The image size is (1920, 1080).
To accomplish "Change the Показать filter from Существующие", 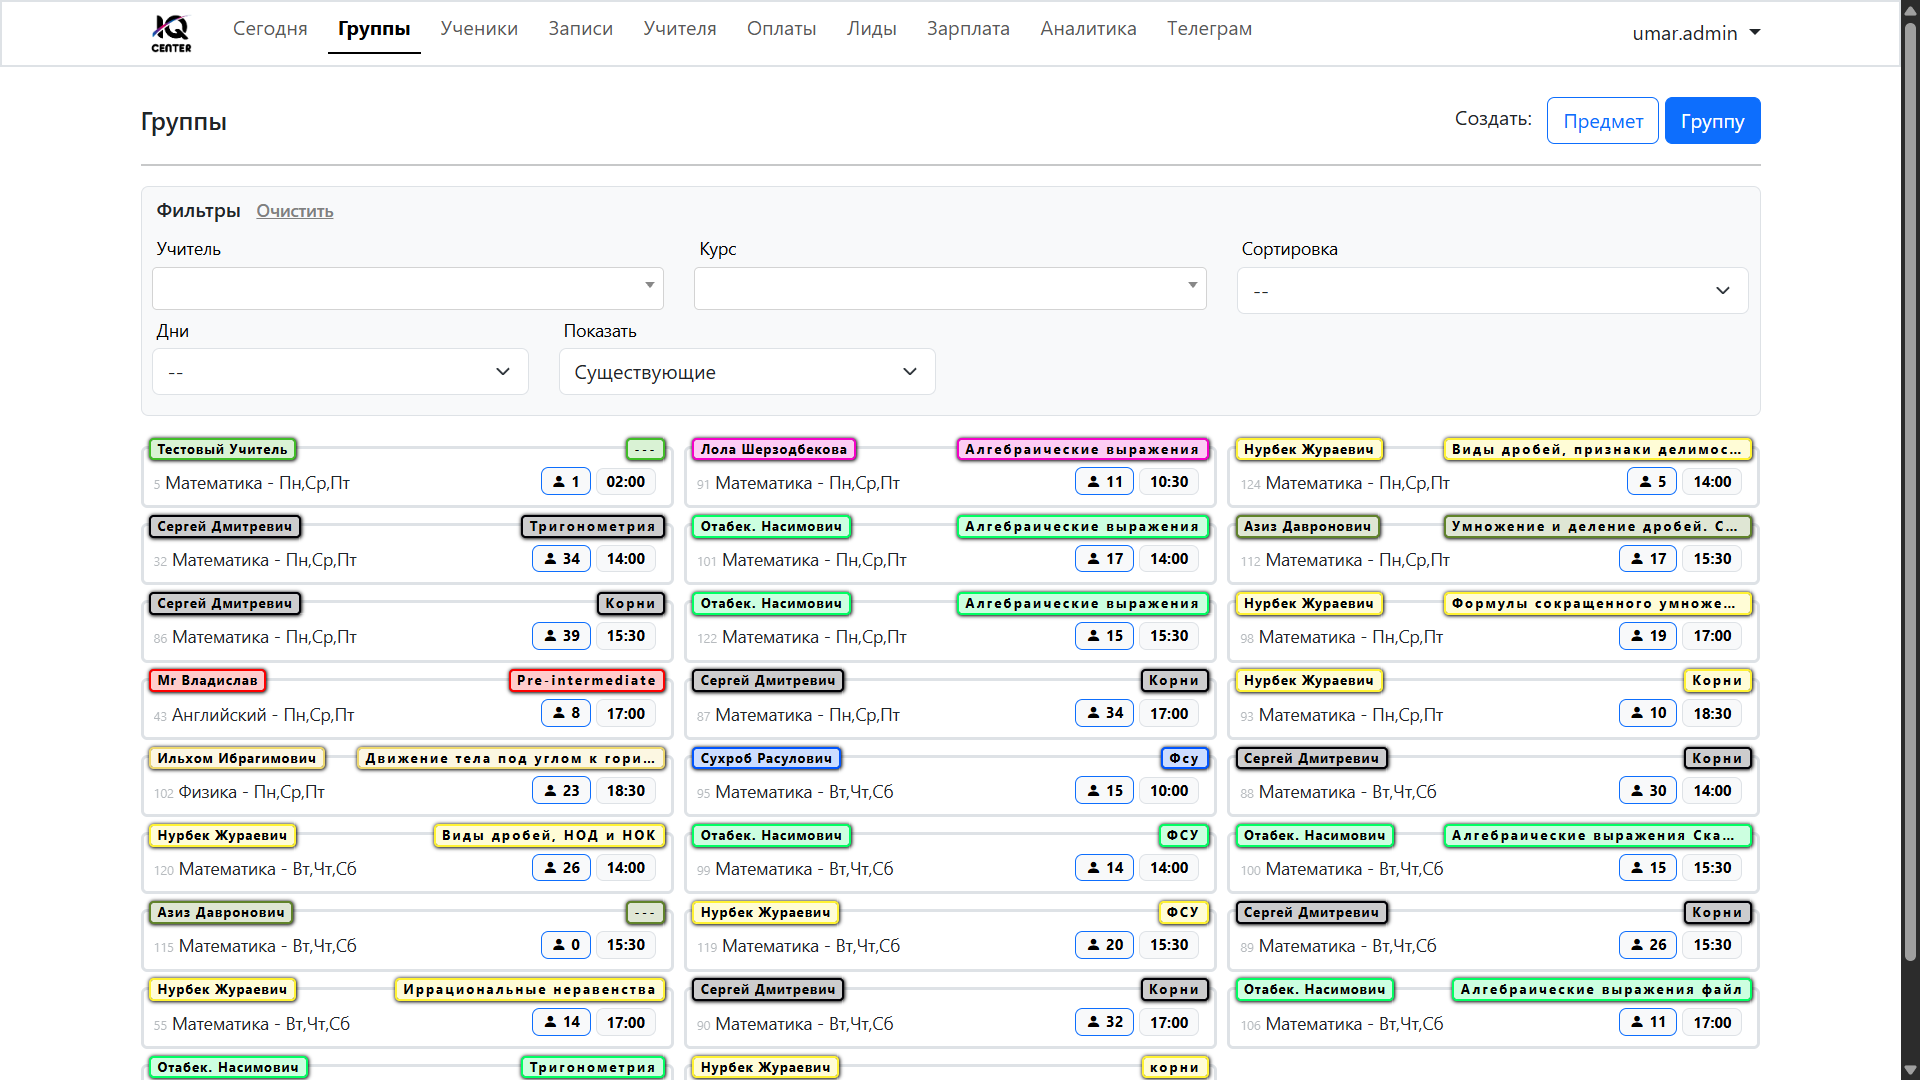I will click(x=746, y=372).
